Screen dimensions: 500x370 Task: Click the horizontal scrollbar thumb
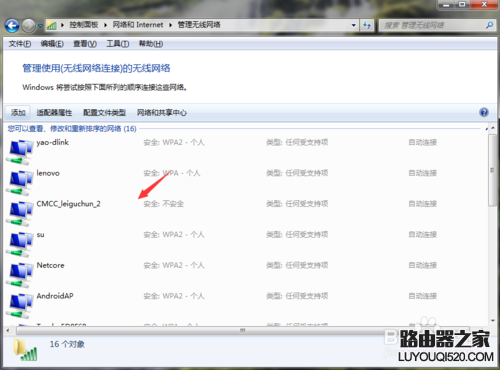243,330
